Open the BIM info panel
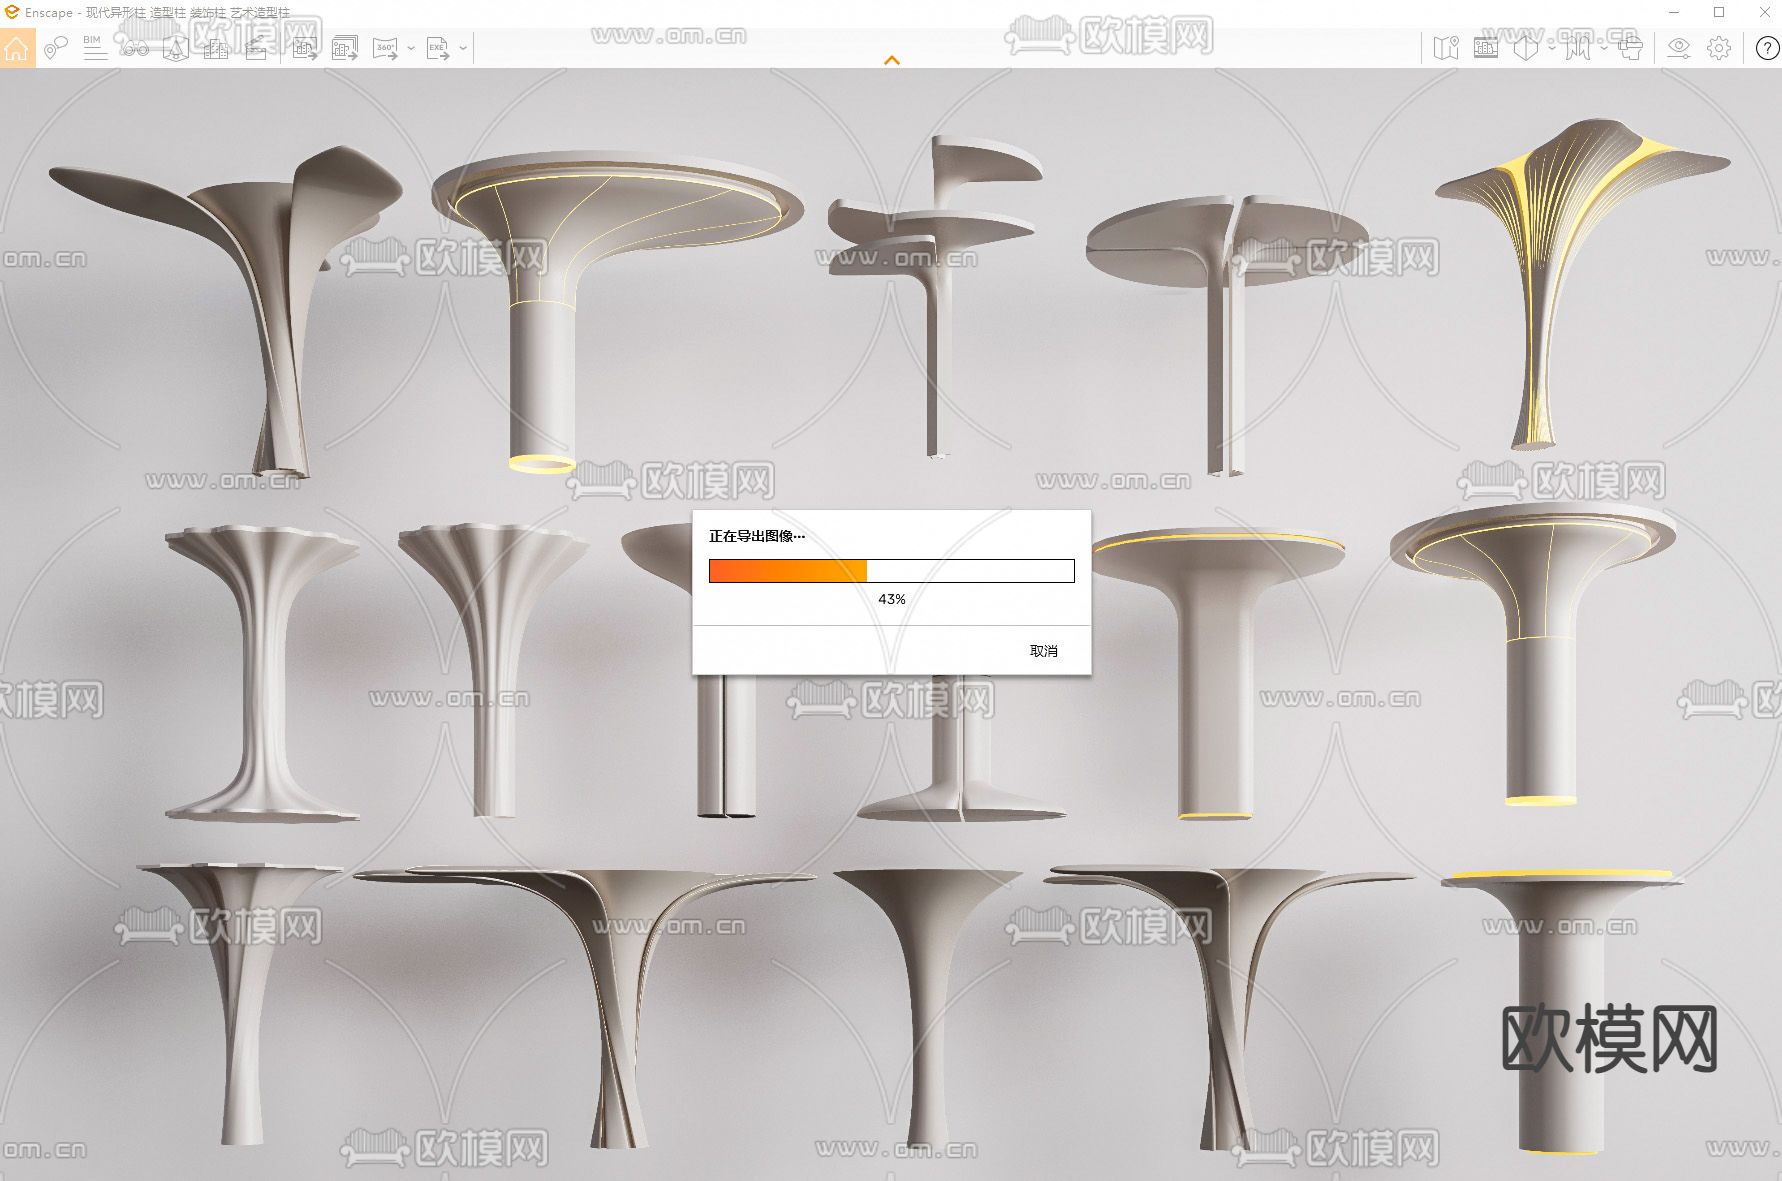1782x1181 pixels. (95, 48)
